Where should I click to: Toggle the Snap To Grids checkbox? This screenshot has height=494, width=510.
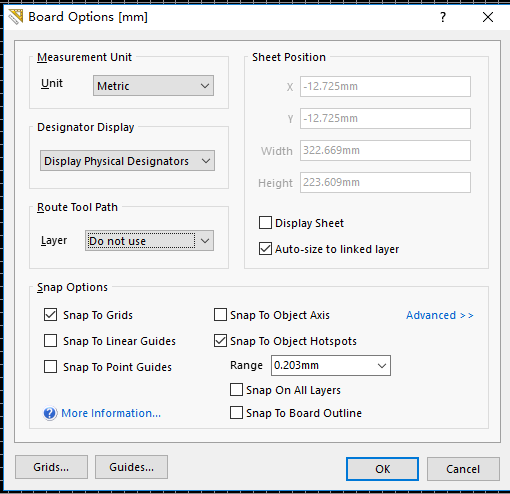coord(50,315)
